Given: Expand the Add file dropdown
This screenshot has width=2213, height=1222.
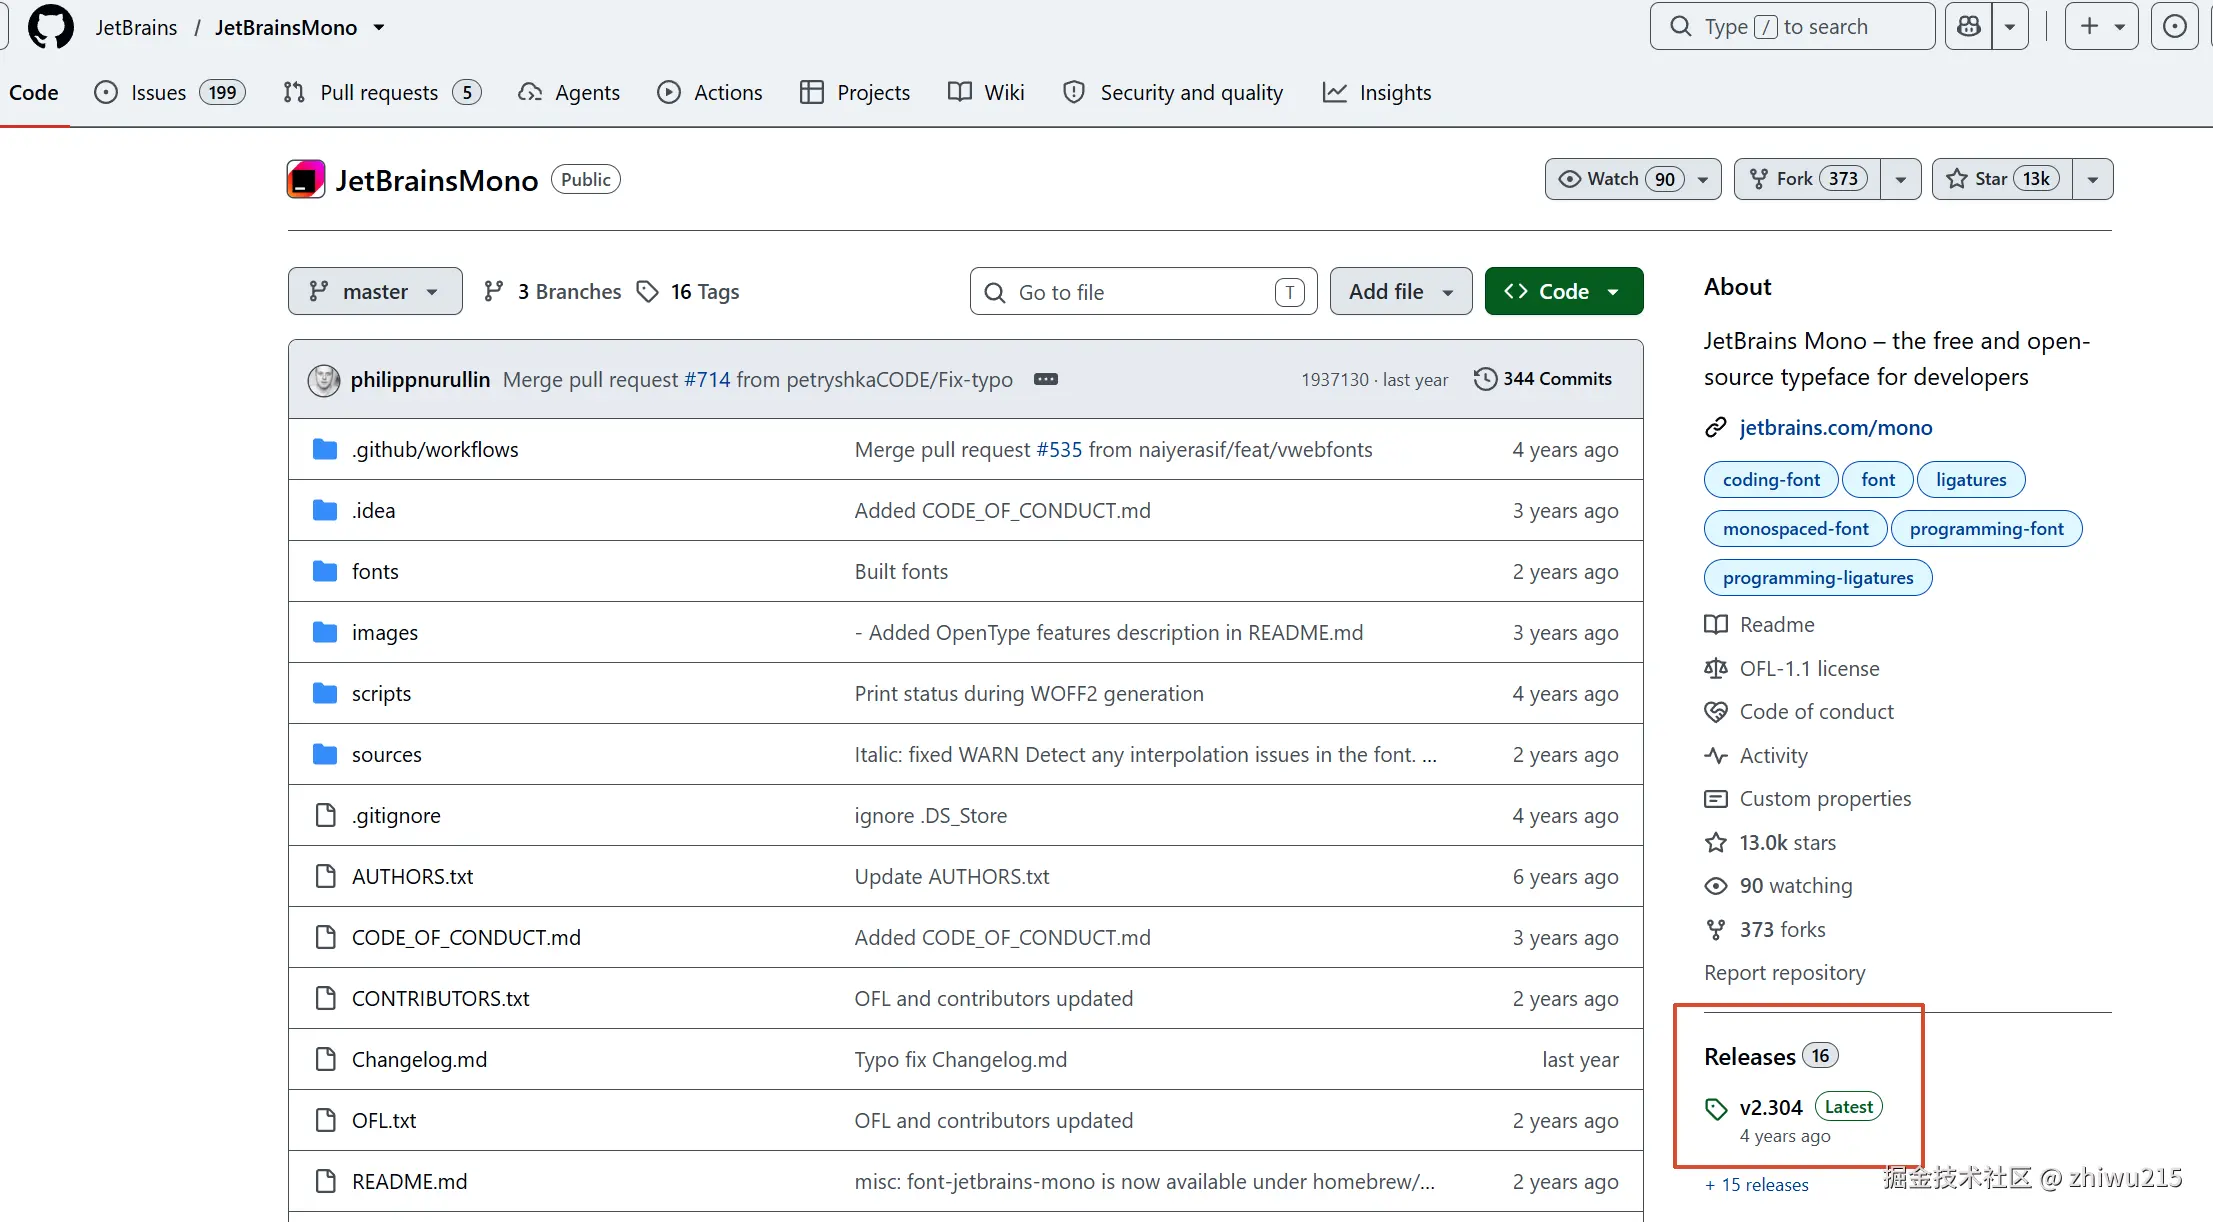Looking at the screenshot, I should 1401,291.
